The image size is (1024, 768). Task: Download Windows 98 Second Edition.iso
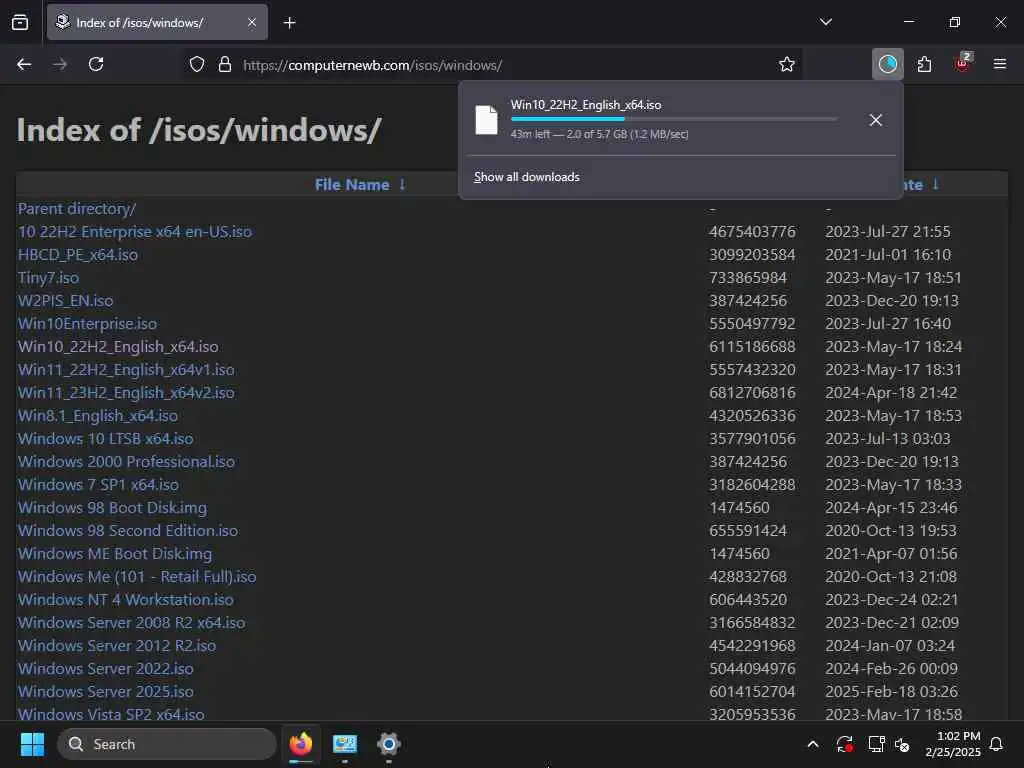(128, 530)
